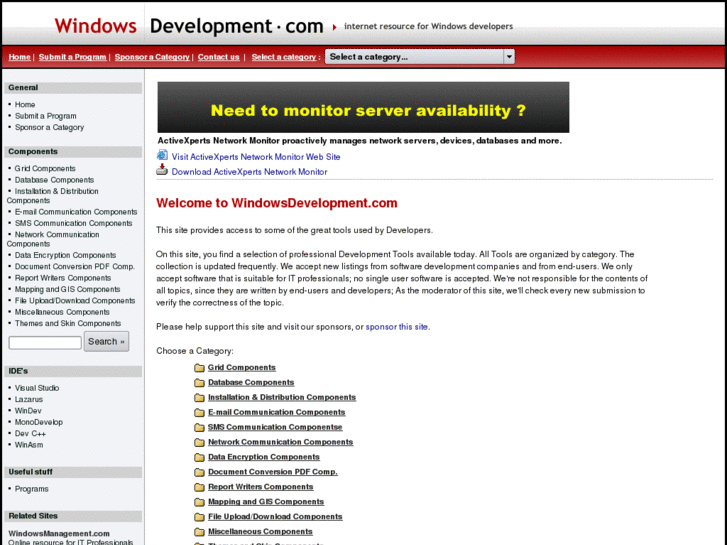
Task: Open Installation & Distribution Components main link
Action: coord(282,397)
